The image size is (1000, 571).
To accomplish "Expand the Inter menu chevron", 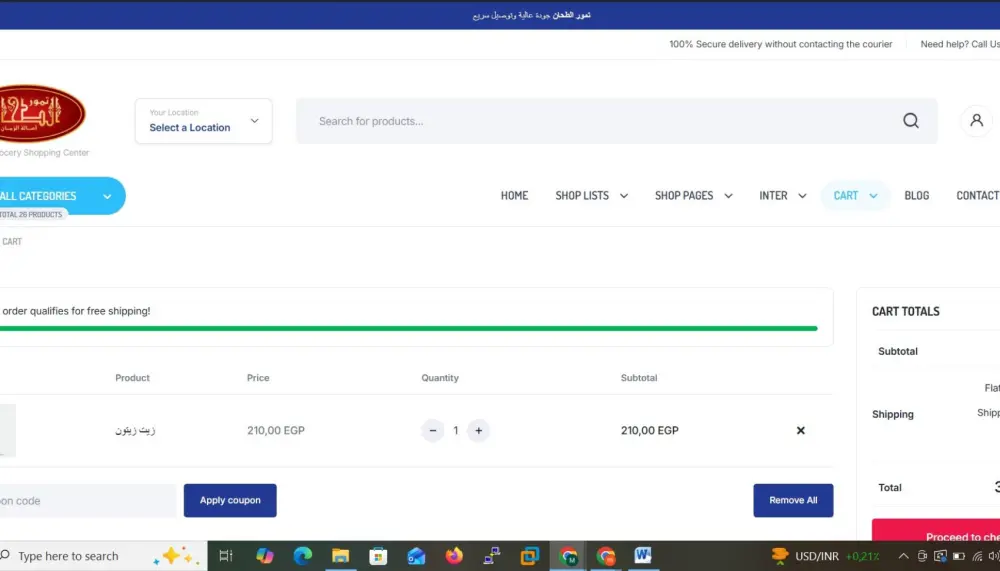I will 802,196.
